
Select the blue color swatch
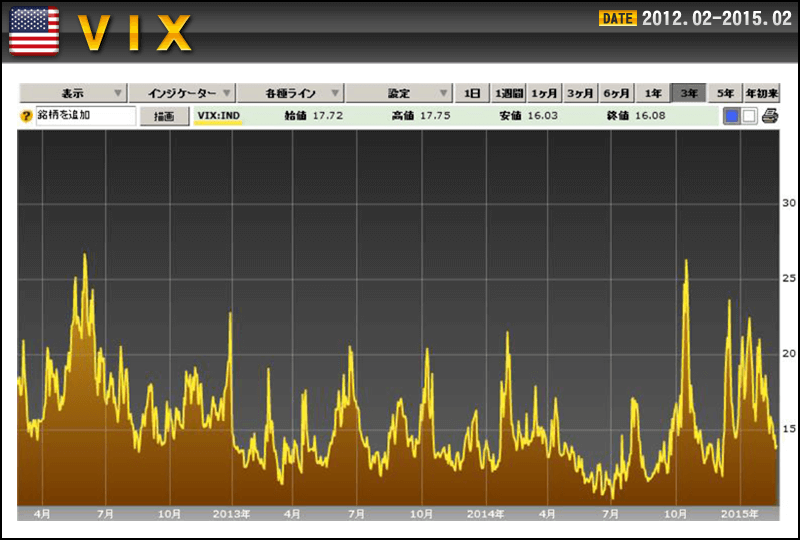point(732,116)
